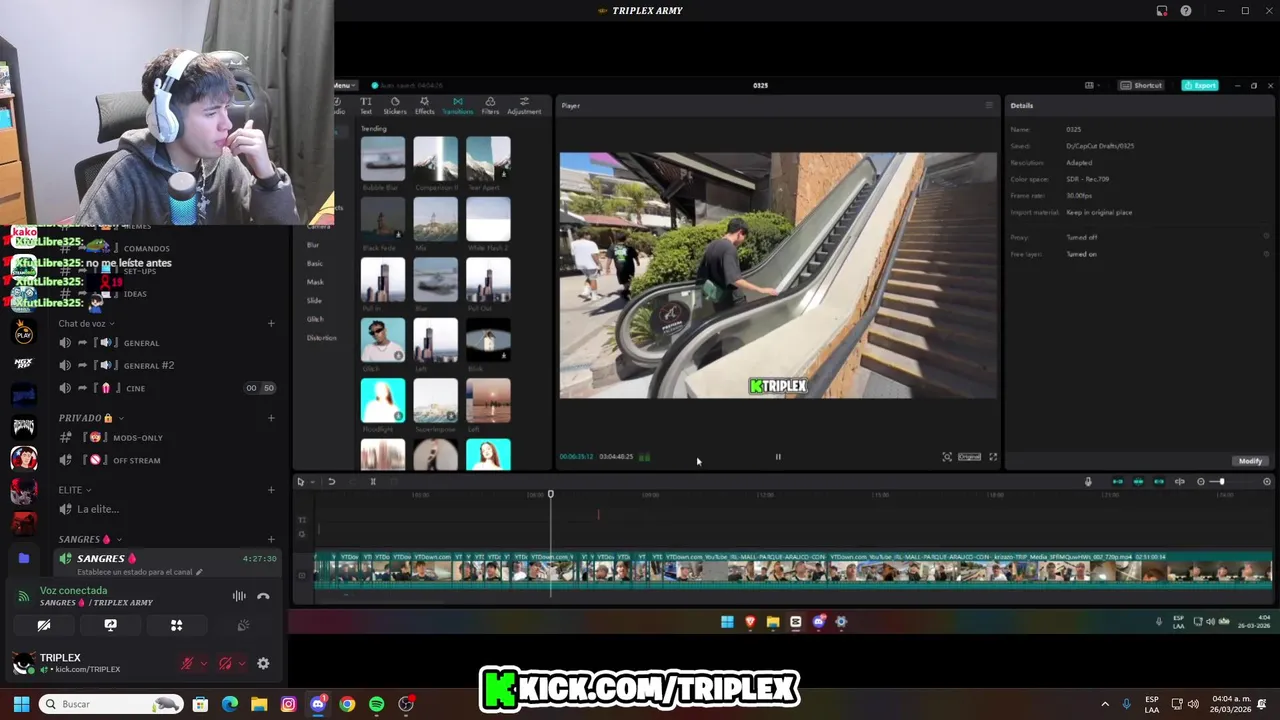Open the Adjustment tab in CapCut
The image size is (1280, 720).
coord(524,106)
